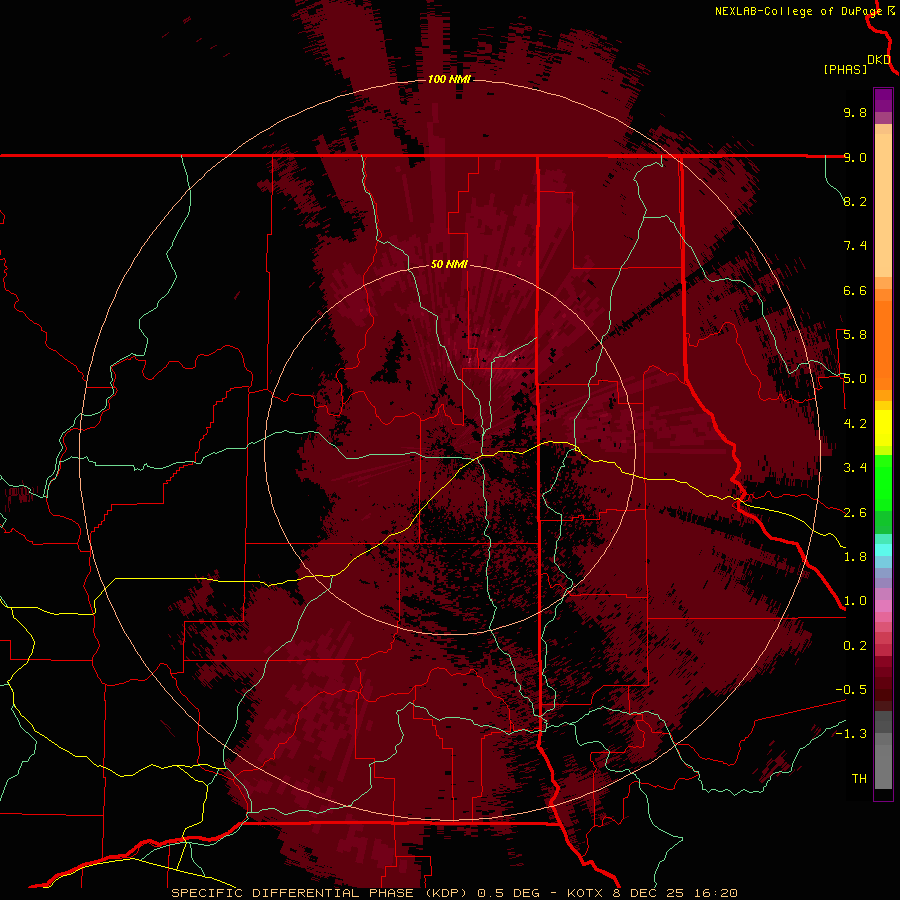
Task: Click the [PHAS] legend unit label
Action: click(x=845, y=69)
